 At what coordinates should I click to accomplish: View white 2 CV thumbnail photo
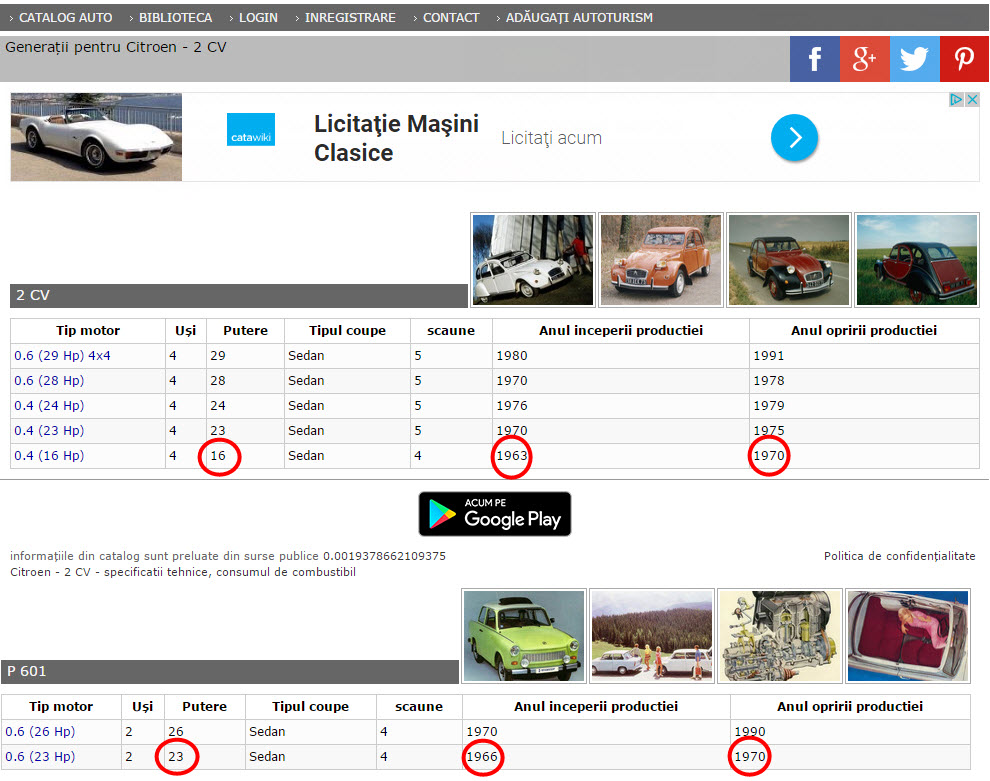(x=533, y=260)
